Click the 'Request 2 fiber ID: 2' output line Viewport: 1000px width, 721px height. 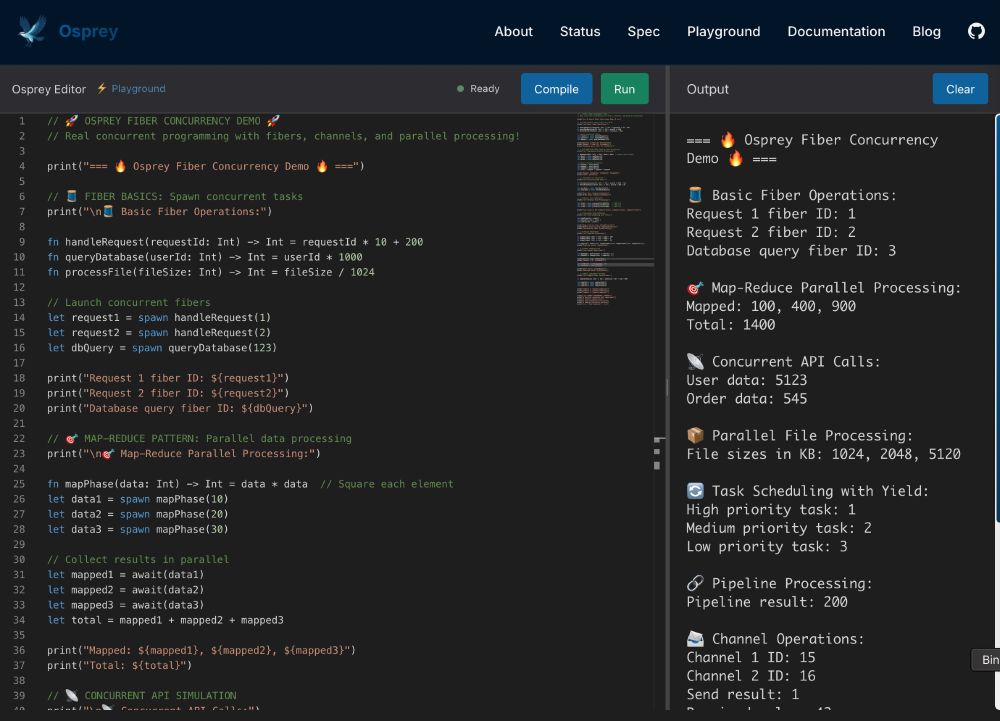point(771,232)
